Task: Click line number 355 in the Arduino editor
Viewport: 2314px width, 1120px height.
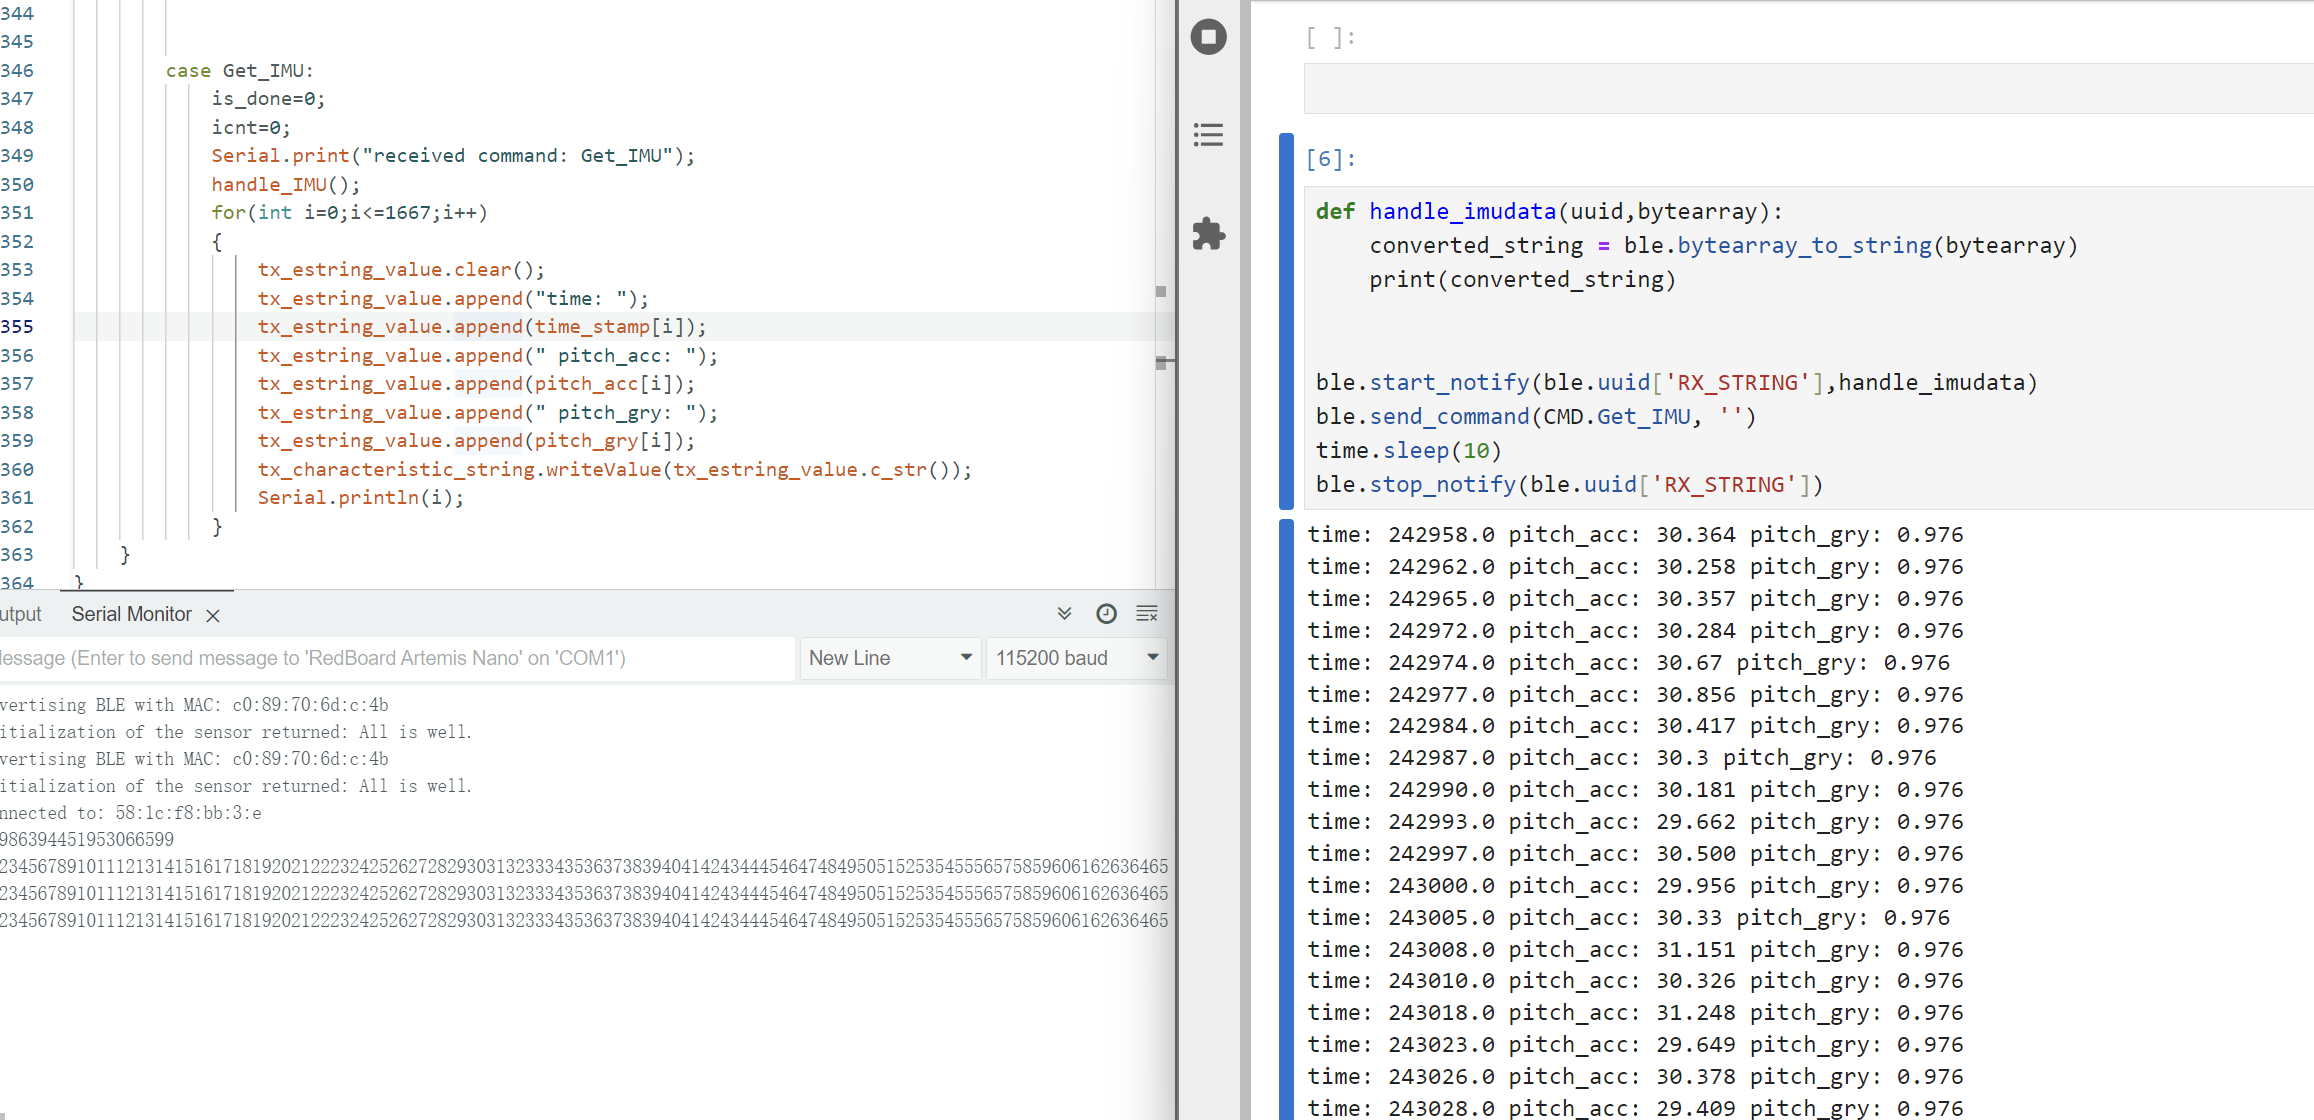Action: [x=17, y=326]
